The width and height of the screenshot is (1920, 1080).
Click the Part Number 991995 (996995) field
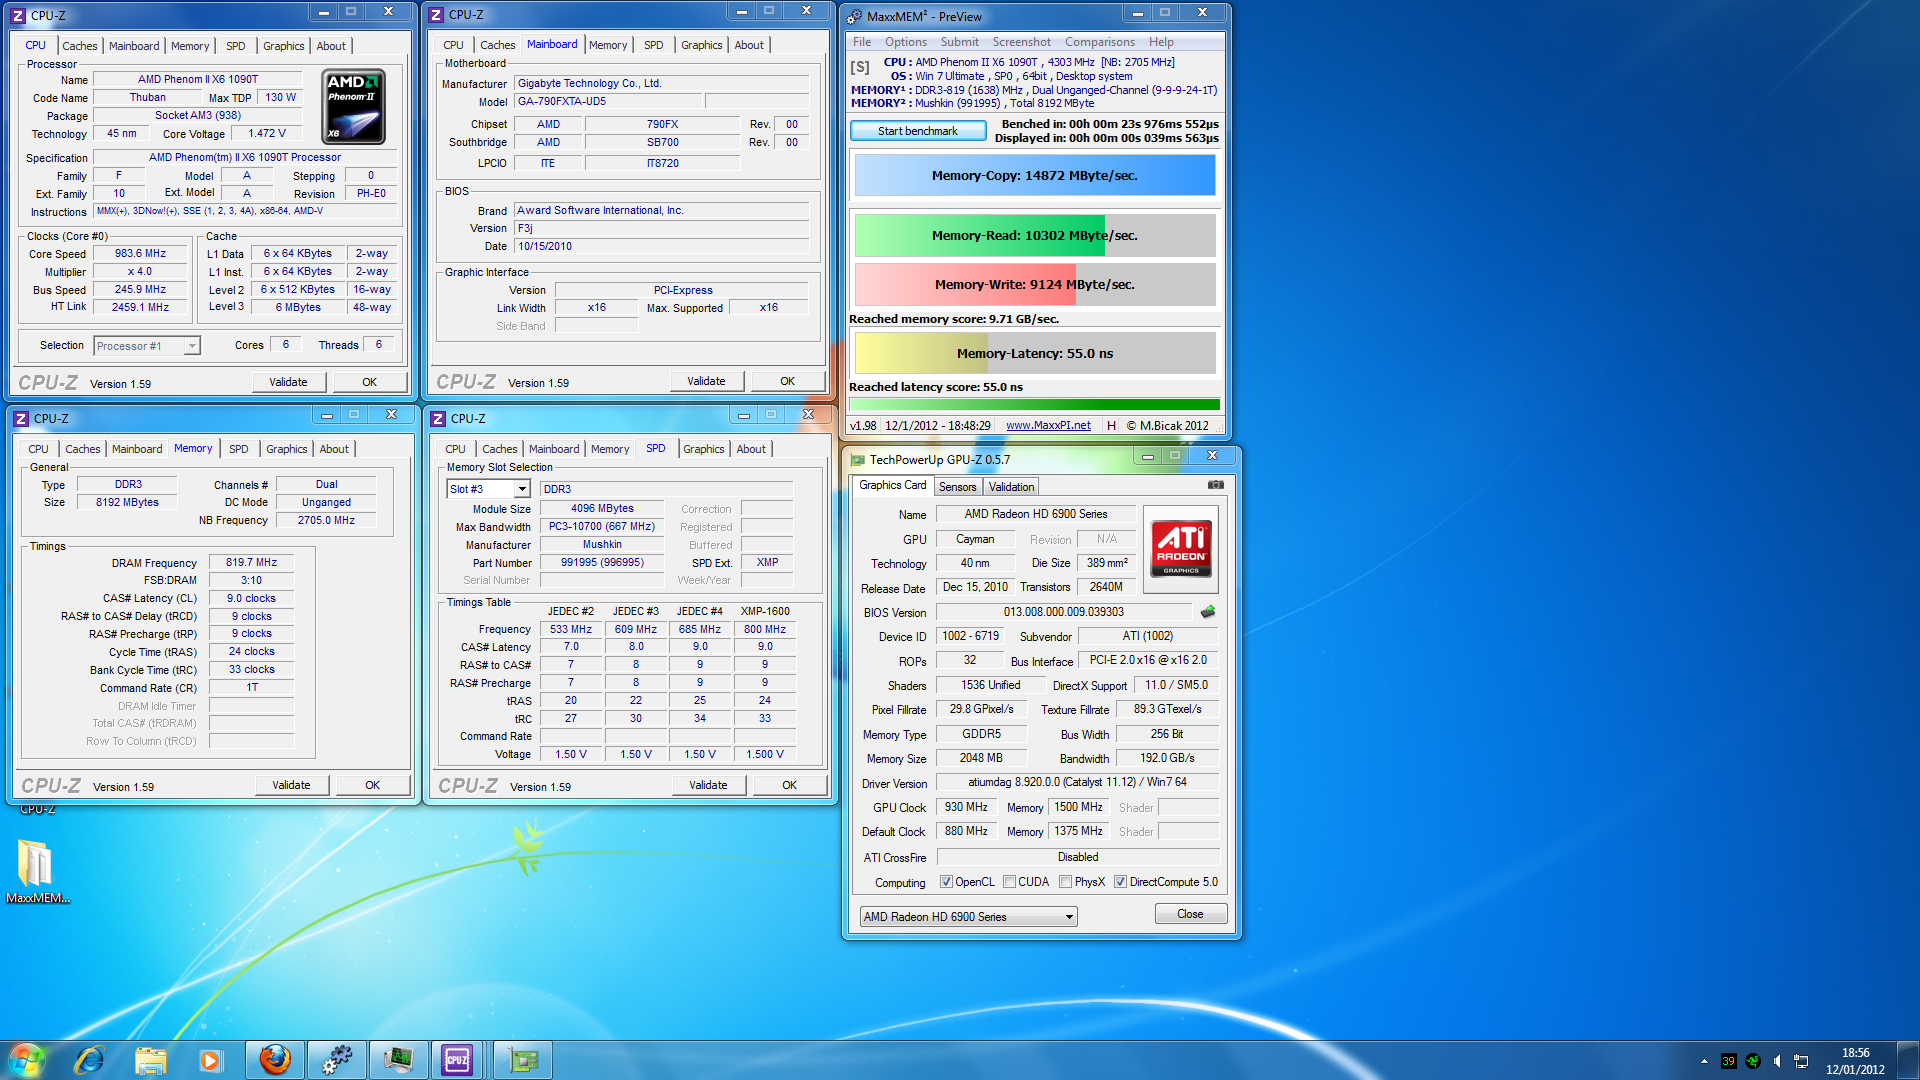tap(602, 563)
